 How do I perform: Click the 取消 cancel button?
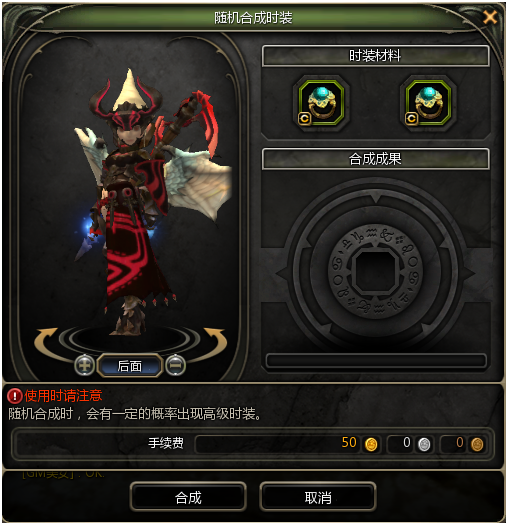click(318, 497)
